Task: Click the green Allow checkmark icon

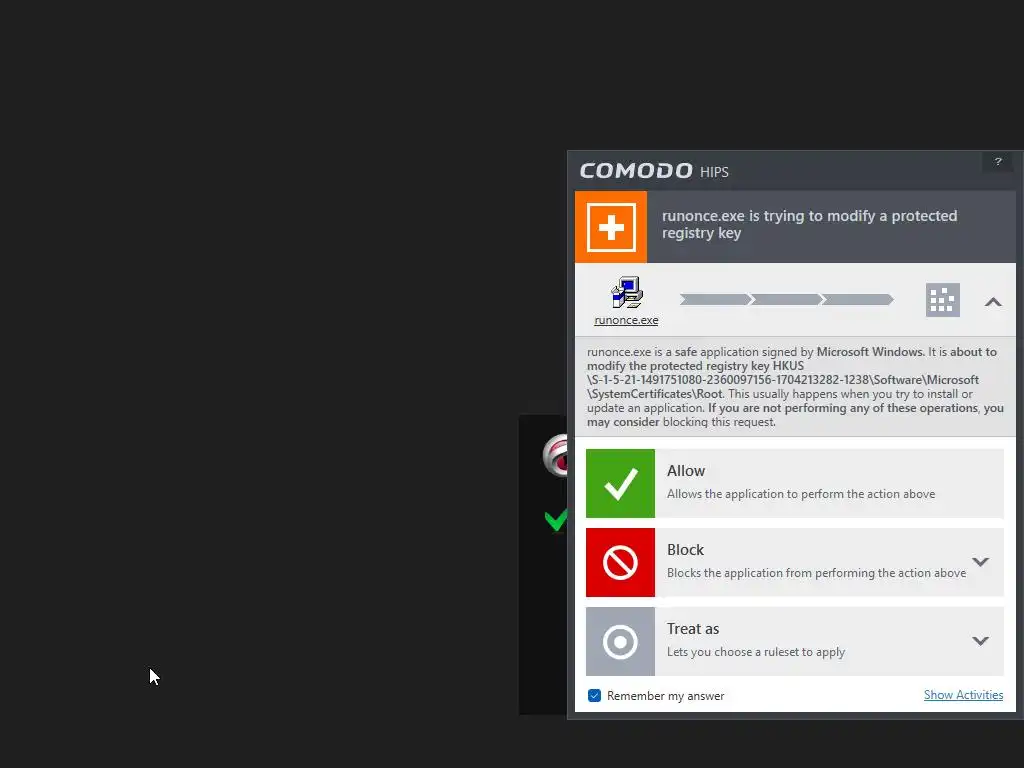Action: click(x=620, y=483)
